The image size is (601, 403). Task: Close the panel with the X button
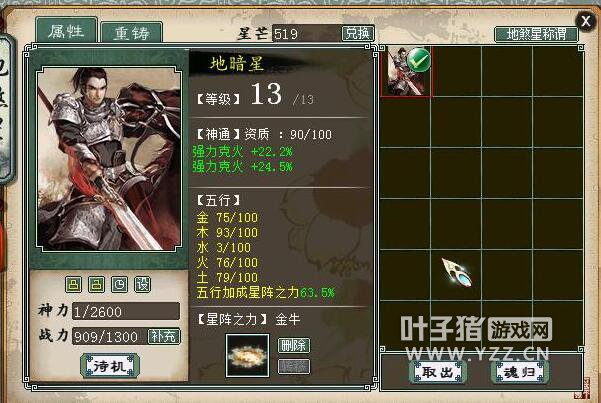click(x=585, y=21)
